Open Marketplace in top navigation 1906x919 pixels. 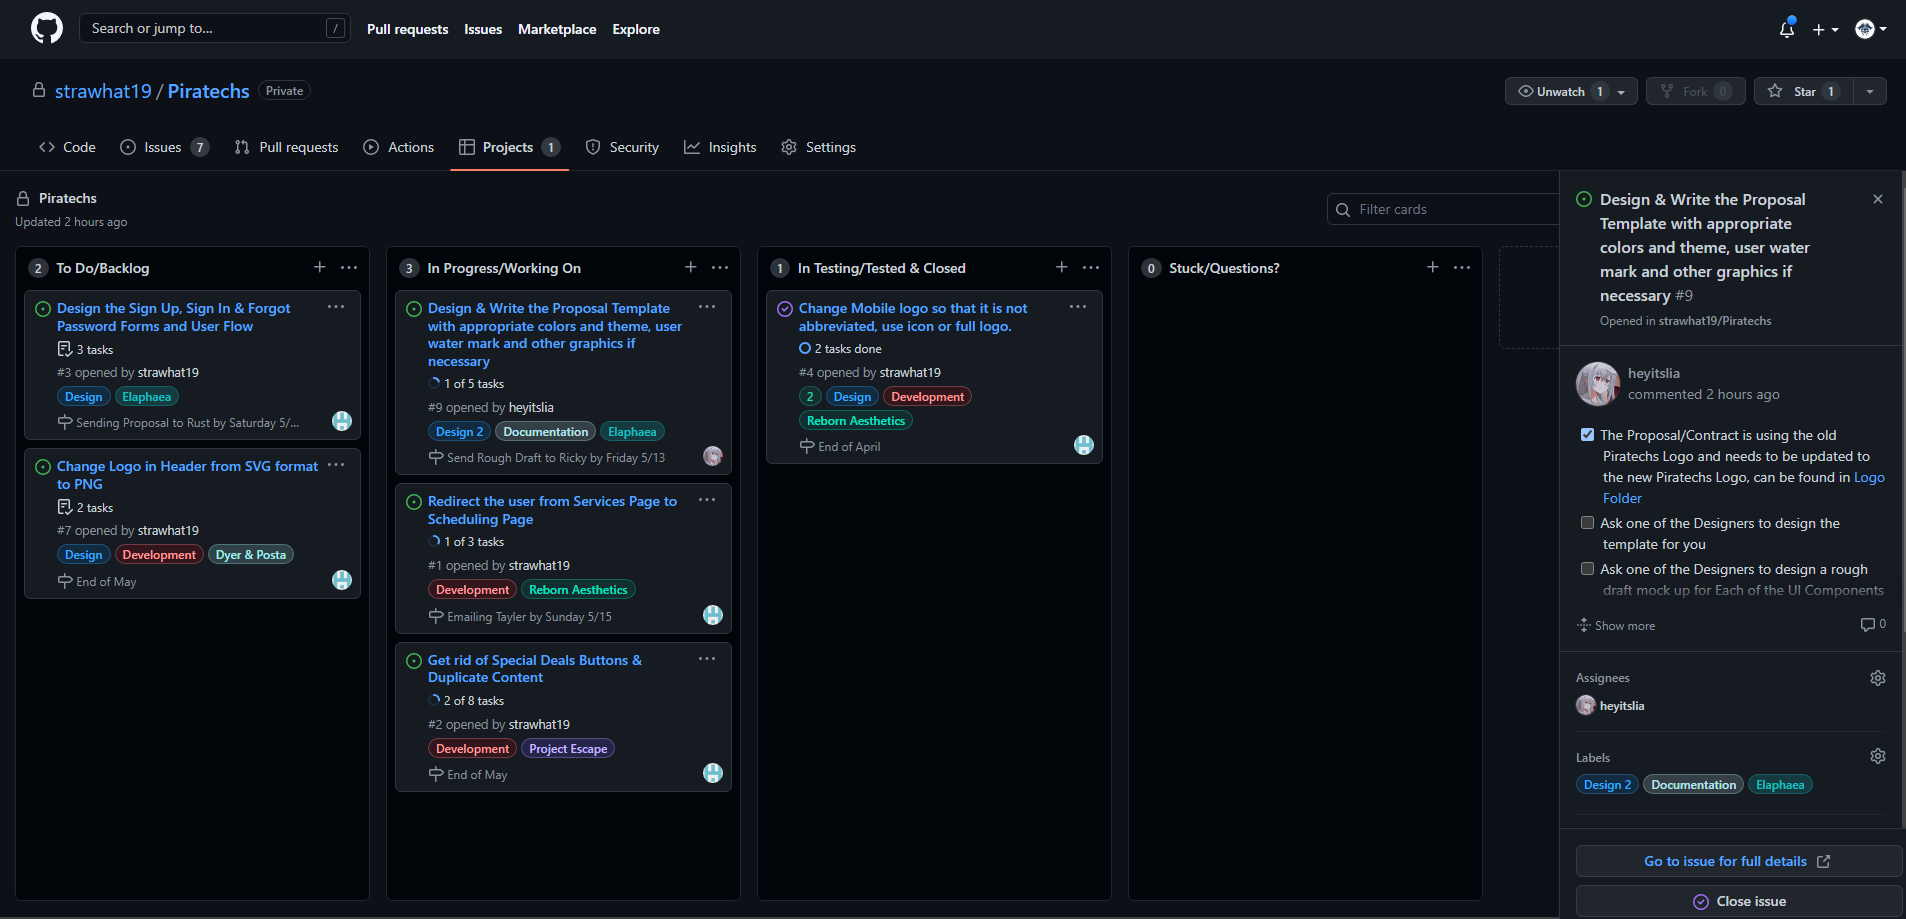(557, 29)
